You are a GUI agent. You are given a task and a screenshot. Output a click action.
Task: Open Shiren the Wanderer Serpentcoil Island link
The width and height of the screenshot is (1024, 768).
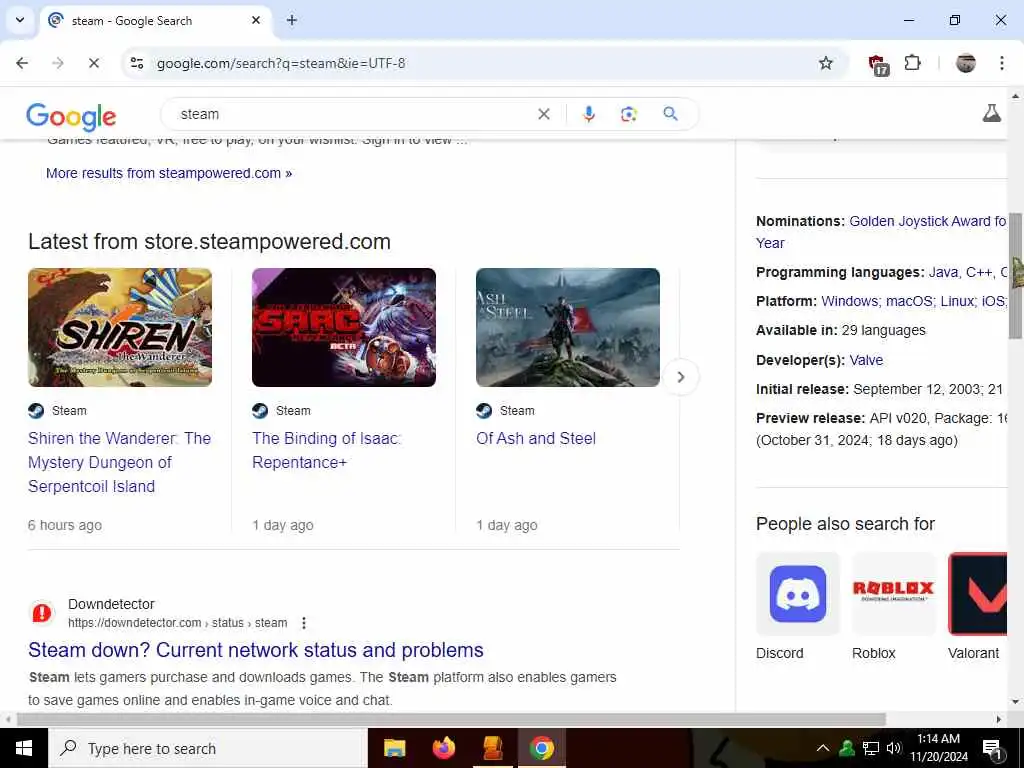(120, 462)
